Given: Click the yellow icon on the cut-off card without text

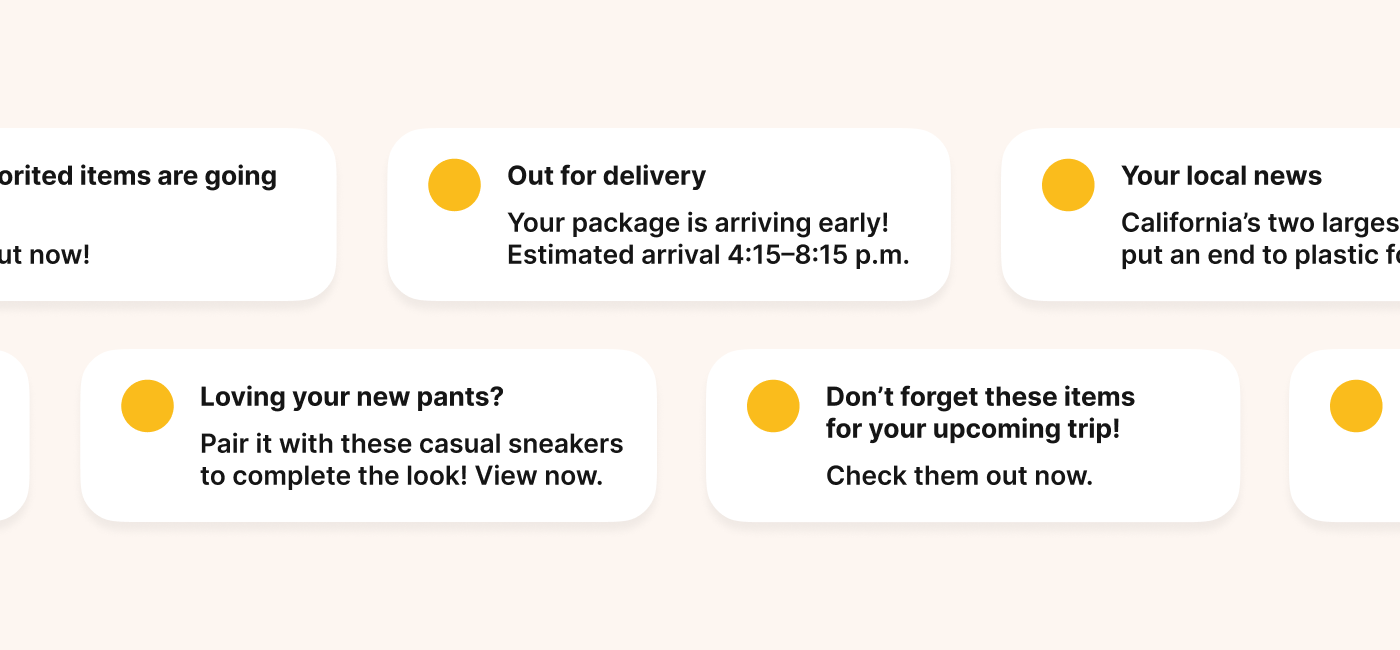Looking at the screenshot, I should [x=1355, y=406].
